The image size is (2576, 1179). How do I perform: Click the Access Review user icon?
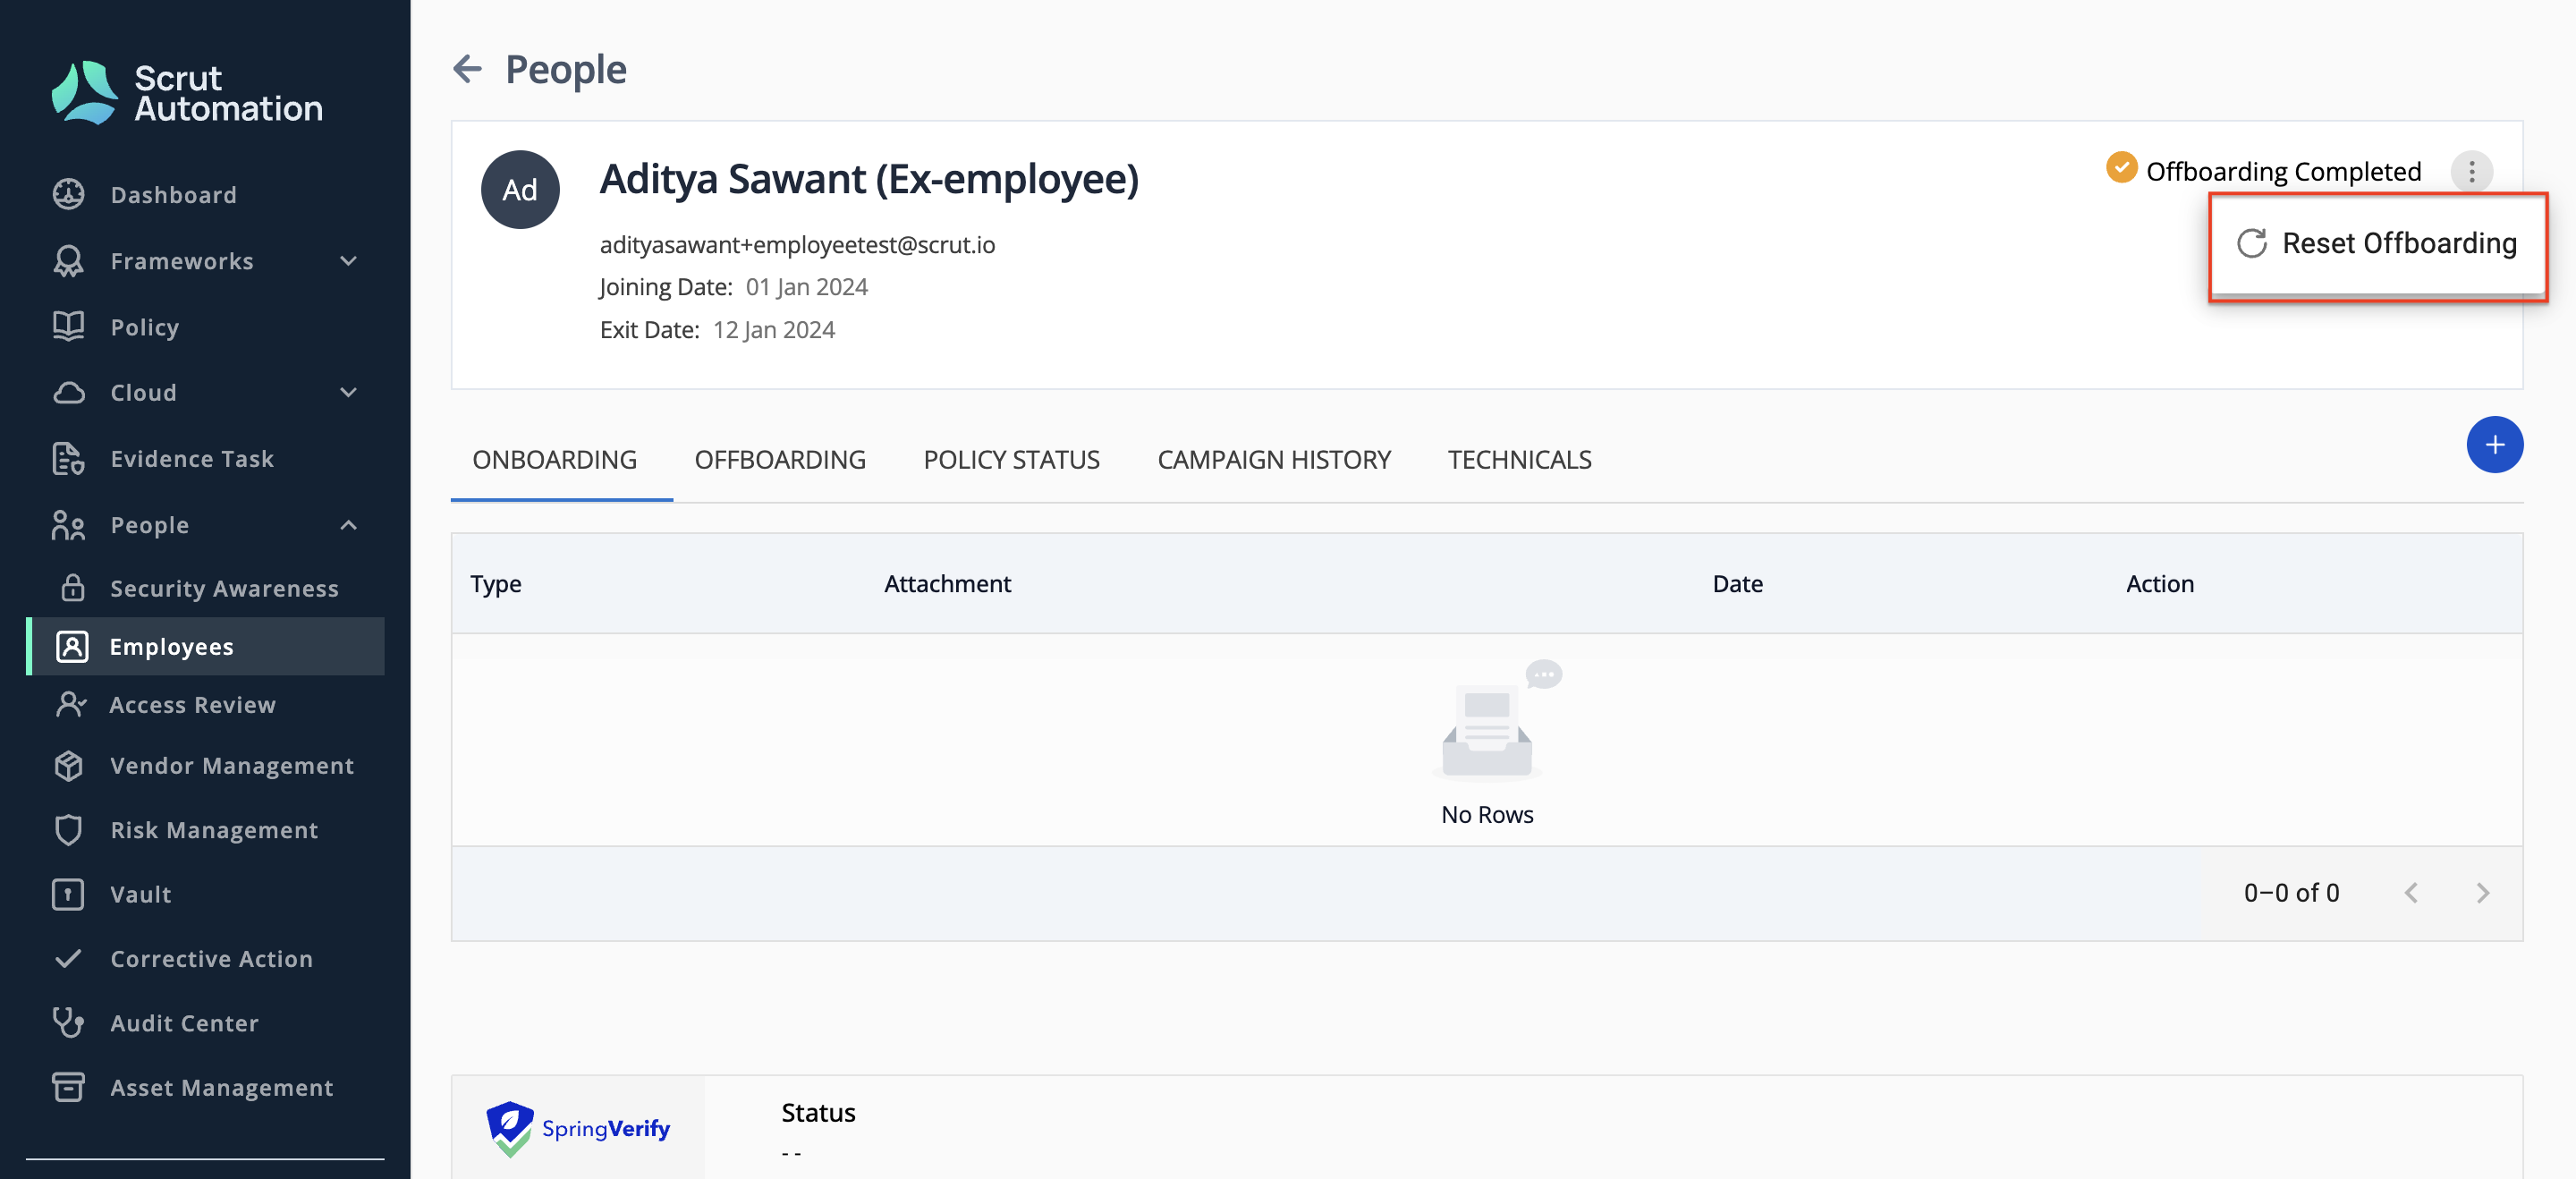point(71,704)
